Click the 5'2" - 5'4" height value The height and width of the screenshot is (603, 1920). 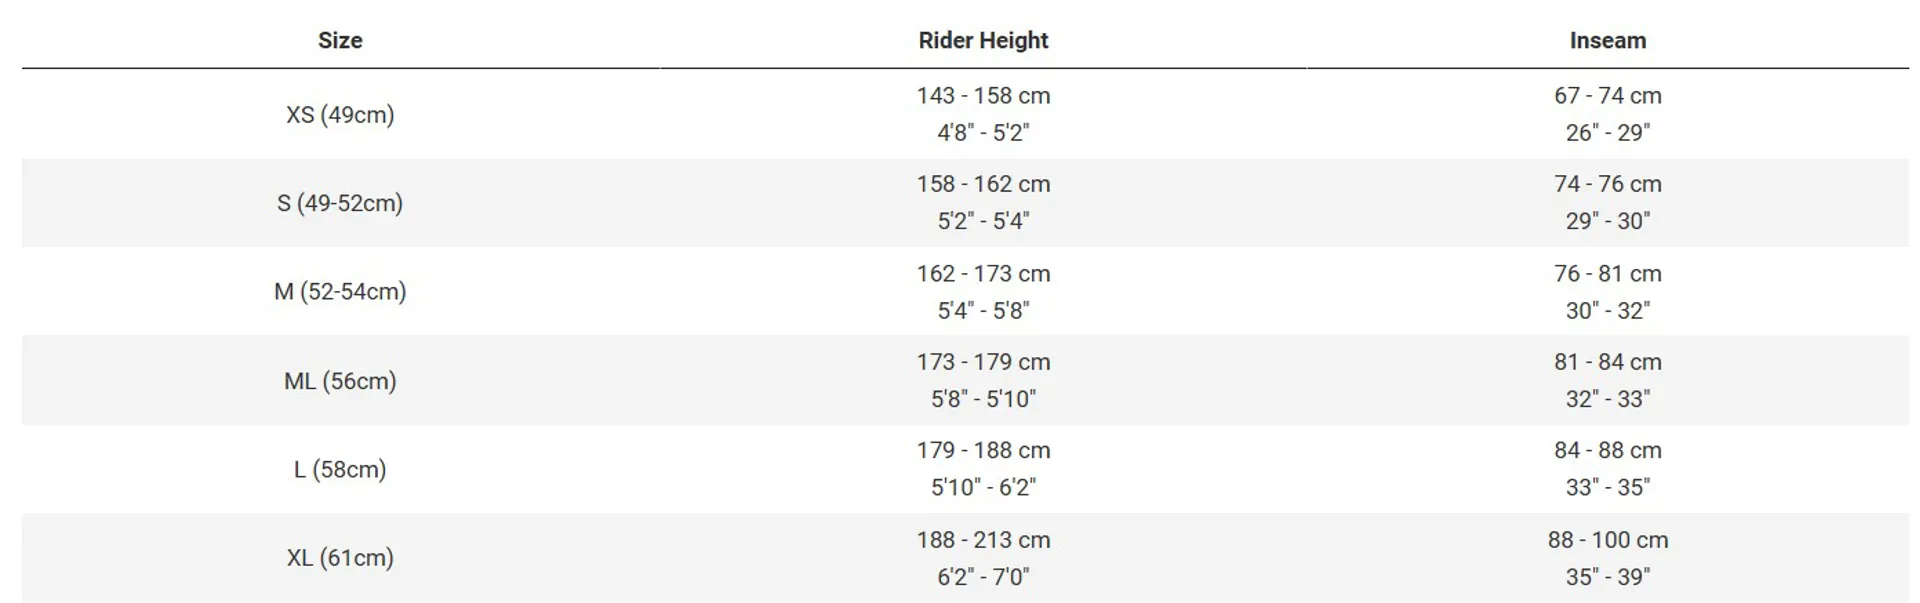click(983, 221)
